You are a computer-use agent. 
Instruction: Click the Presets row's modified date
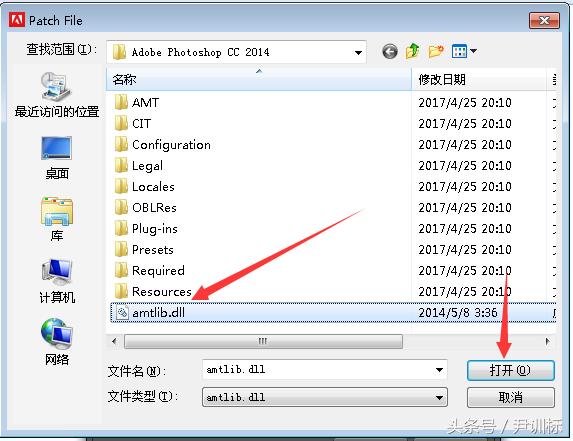click(x=465, y=250)
